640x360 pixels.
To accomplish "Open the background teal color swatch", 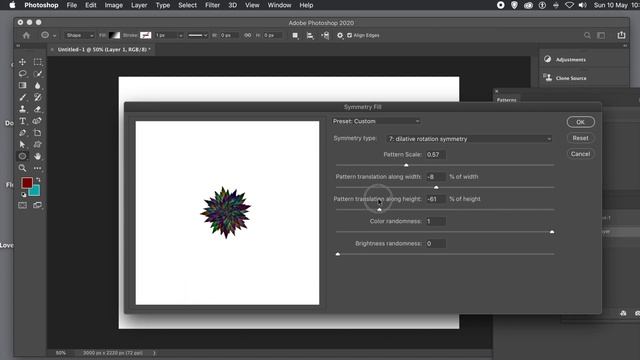I will (36, 191).
